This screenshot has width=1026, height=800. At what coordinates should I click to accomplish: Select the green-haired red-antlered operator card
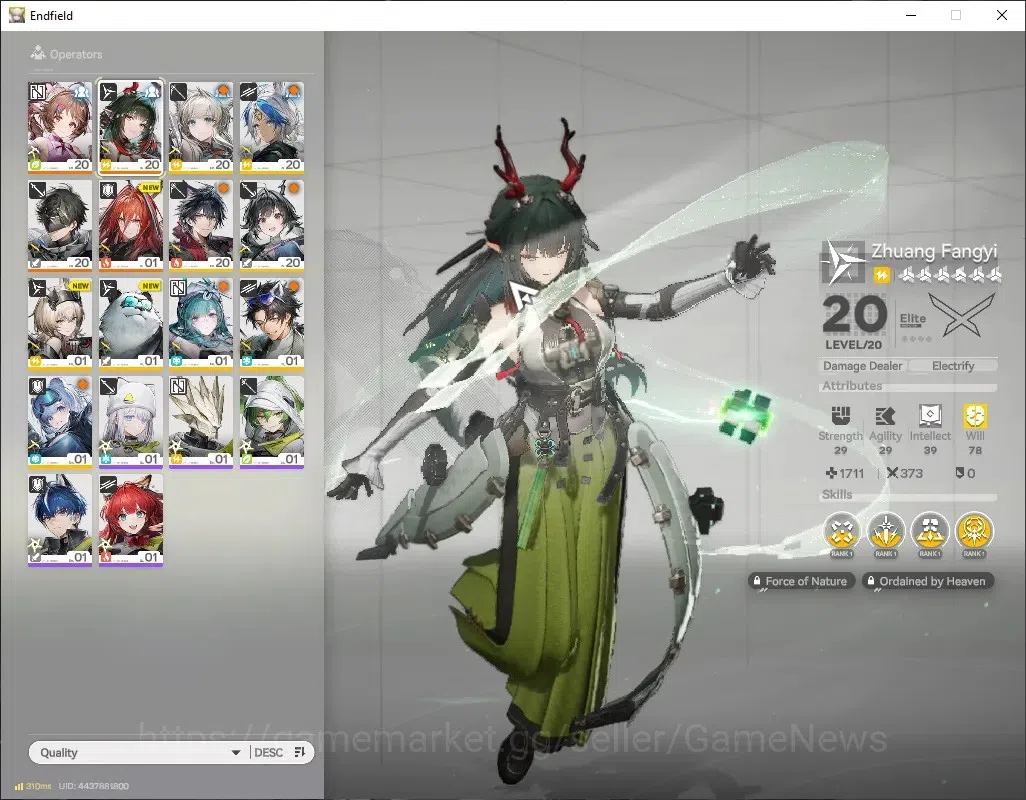point(130,127)
